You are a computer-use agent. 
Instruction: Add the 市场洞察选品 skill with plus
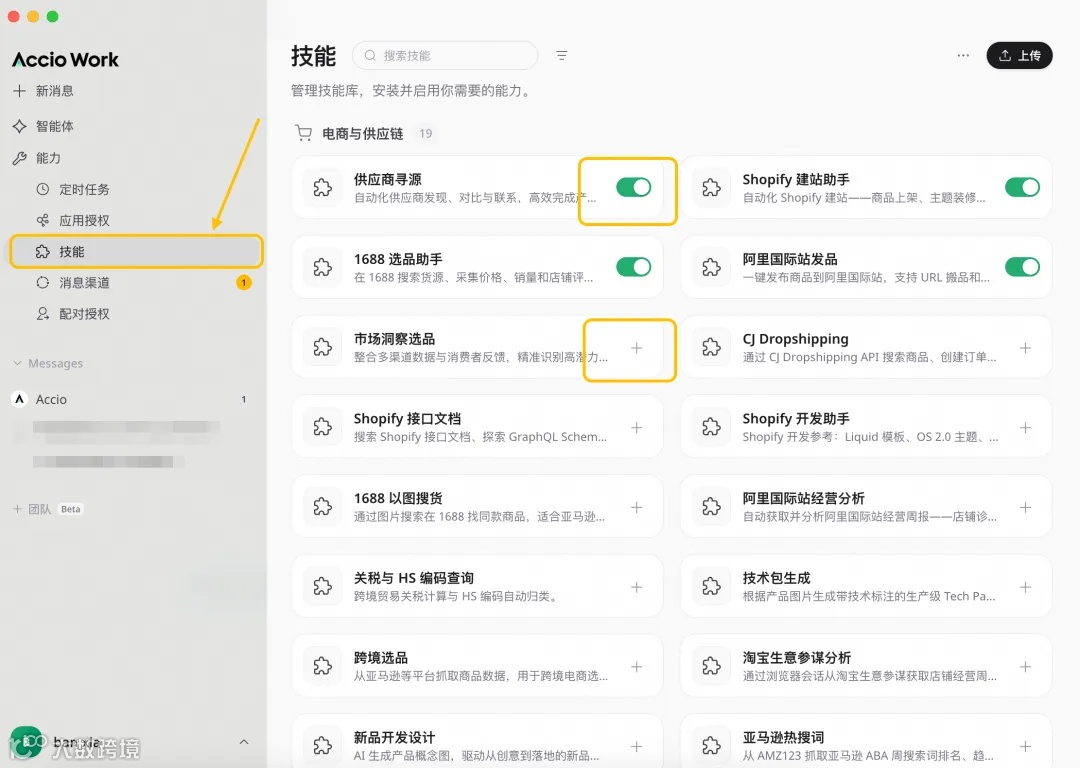[636, 348]
